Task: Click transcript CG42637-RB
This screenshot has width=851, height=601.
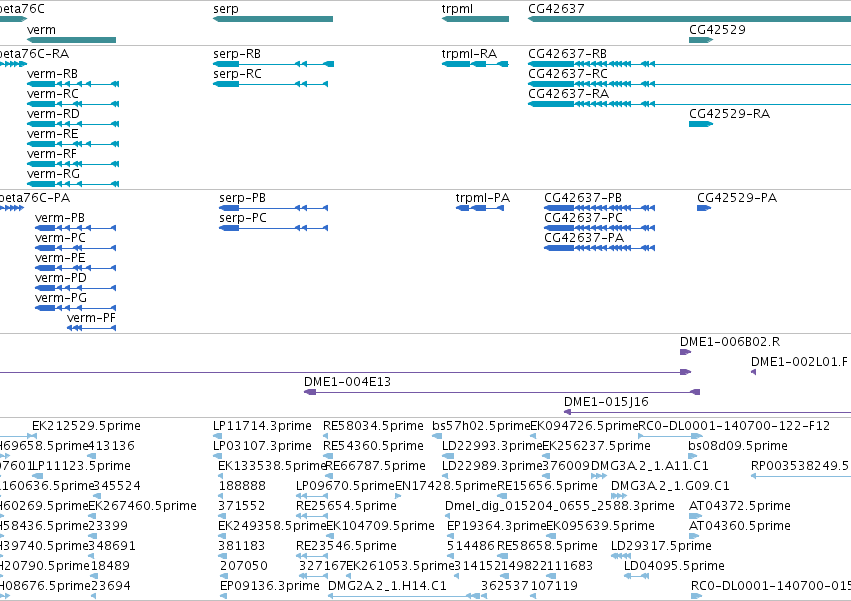Action: click(689, 64)
